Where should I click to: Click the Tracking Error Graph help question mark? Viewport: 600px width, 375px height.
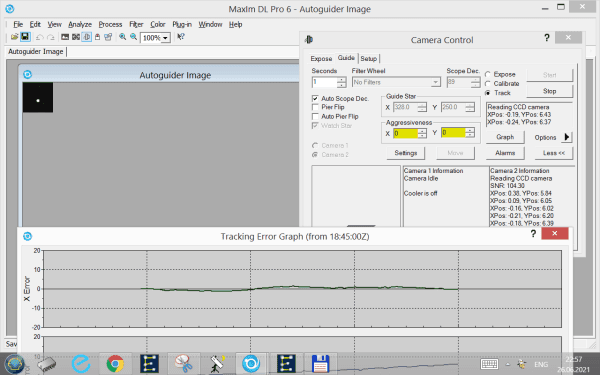coord(533,233)
